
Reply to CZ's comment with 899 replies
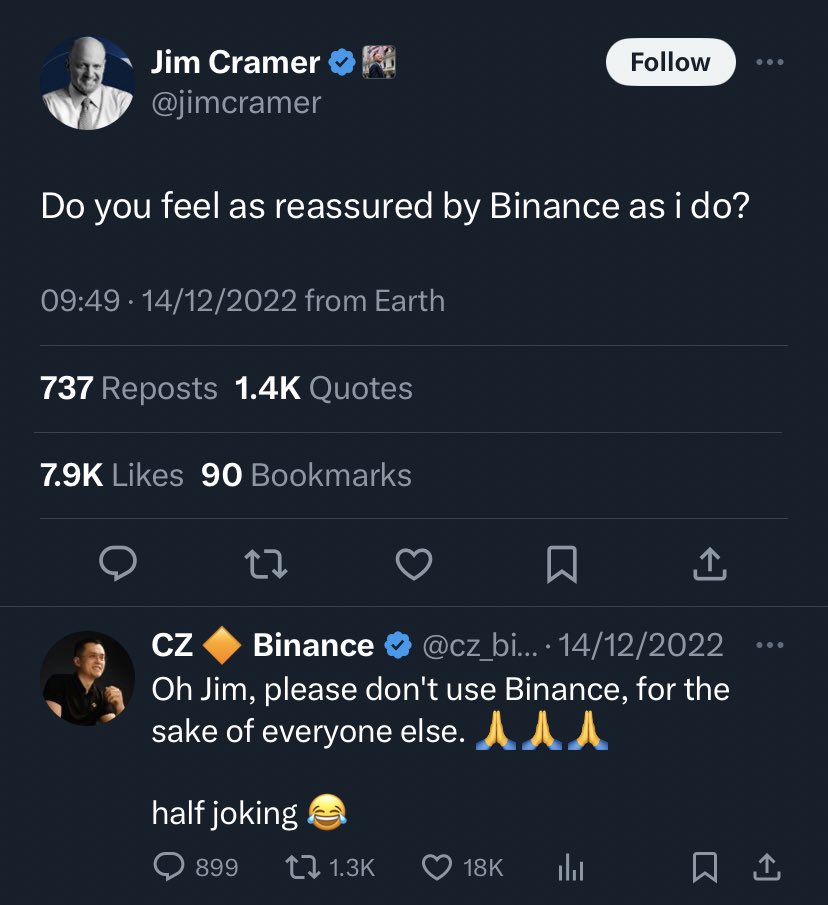(x=196, y=867)
